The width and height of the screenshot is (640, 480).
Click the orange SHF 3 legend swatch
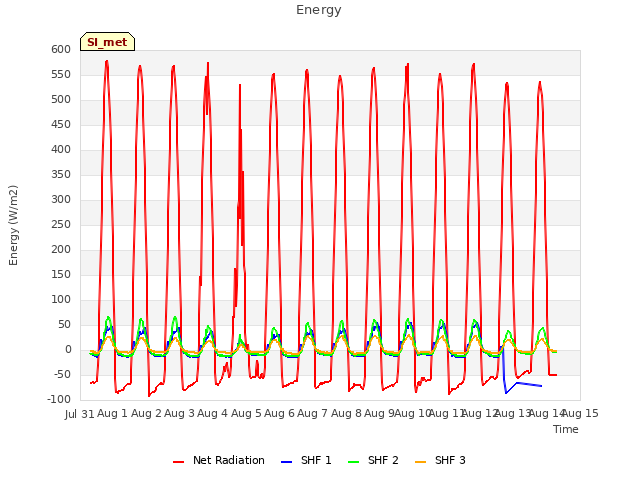pos(420,462)
